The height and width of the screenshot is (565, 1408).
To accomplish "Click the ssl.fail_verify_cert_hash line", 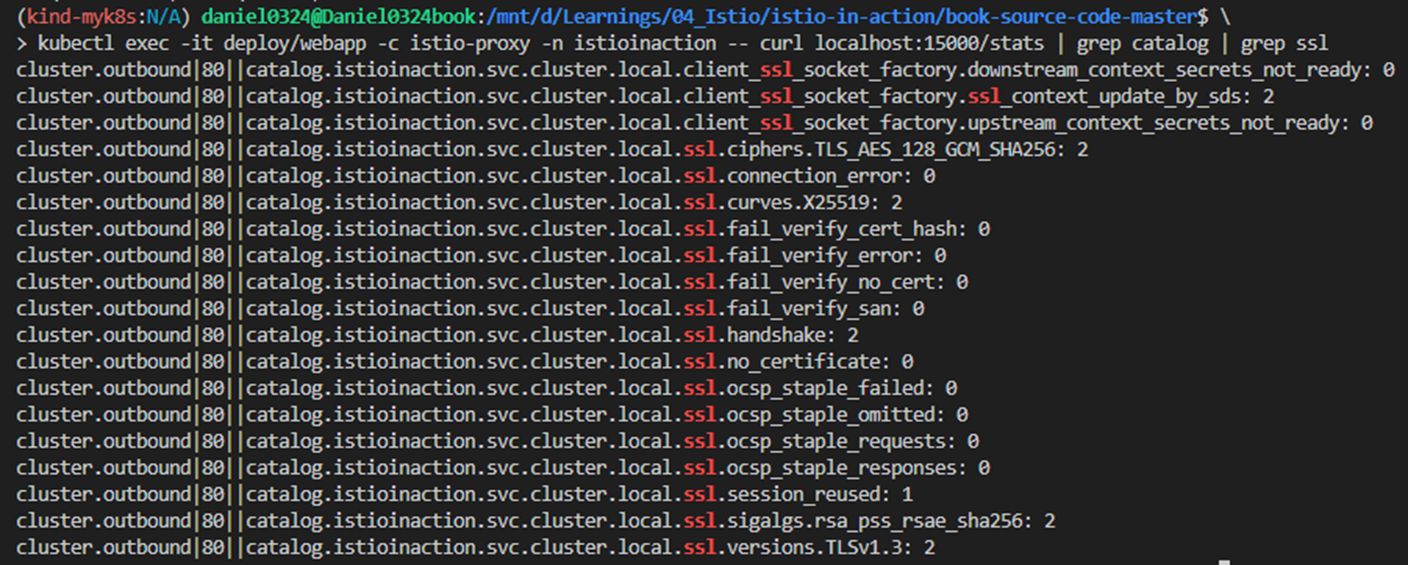I will 503,229.
